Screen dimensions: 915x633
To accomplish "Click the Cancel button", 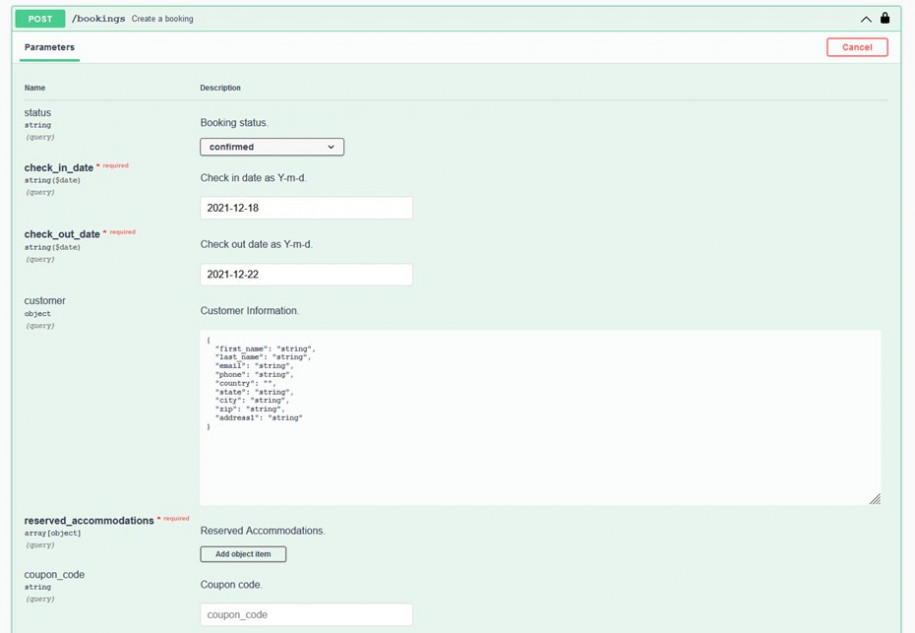I will point(856,46).
